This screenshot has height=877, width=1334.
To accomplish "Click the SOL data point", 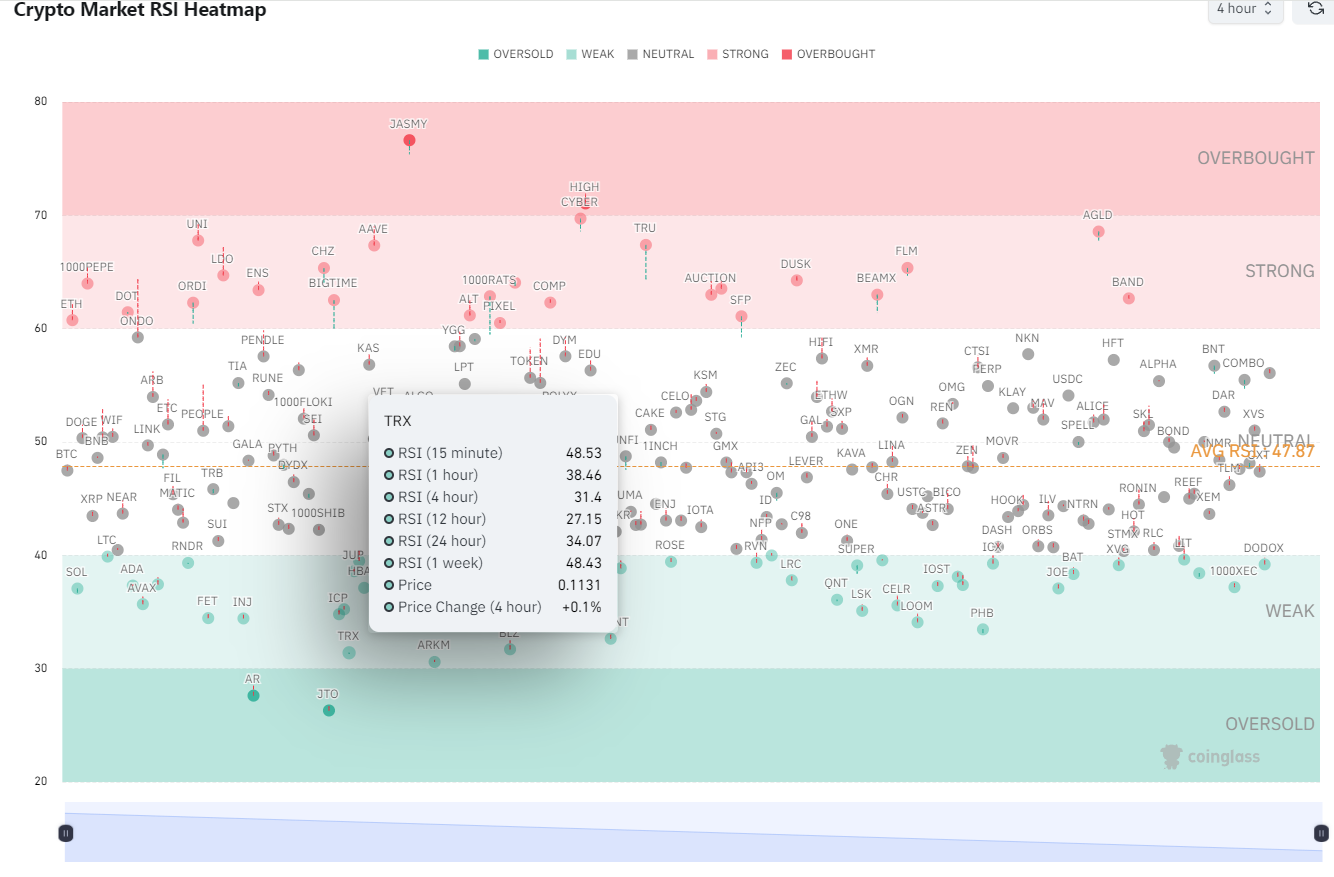I will pyautogui.click(x=77, y=589).
